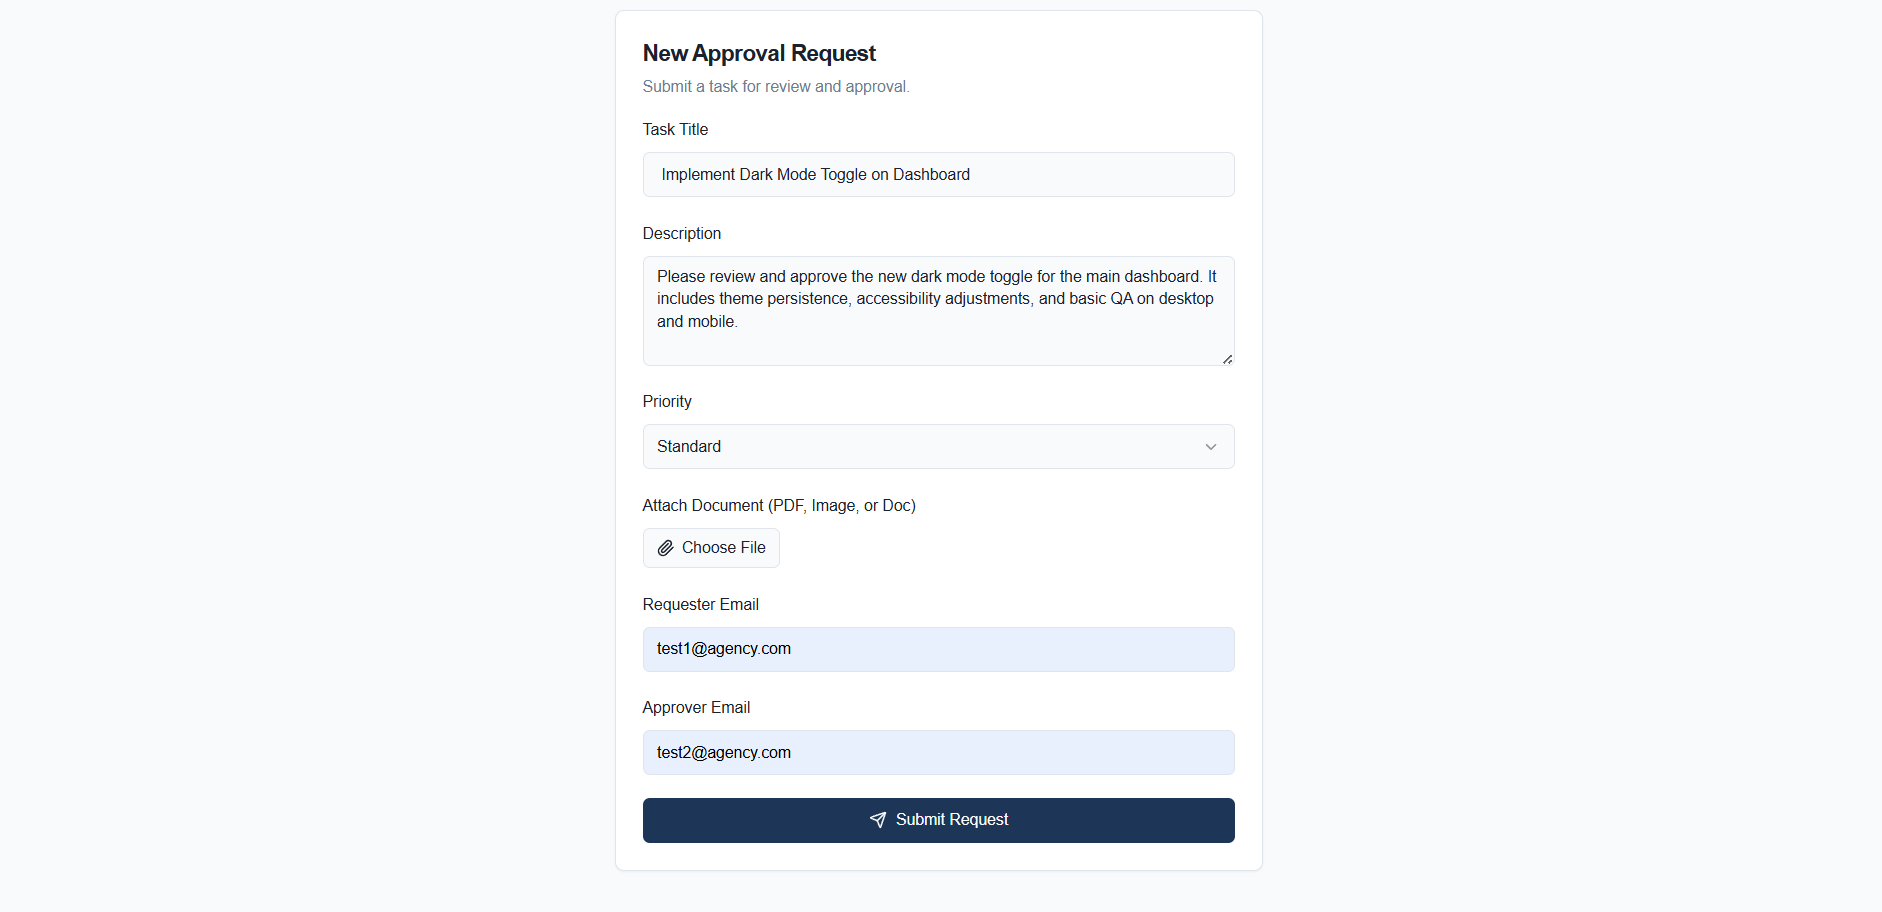Click inside the Description text area
The image size is (1882, 912).
click(938, 311)
